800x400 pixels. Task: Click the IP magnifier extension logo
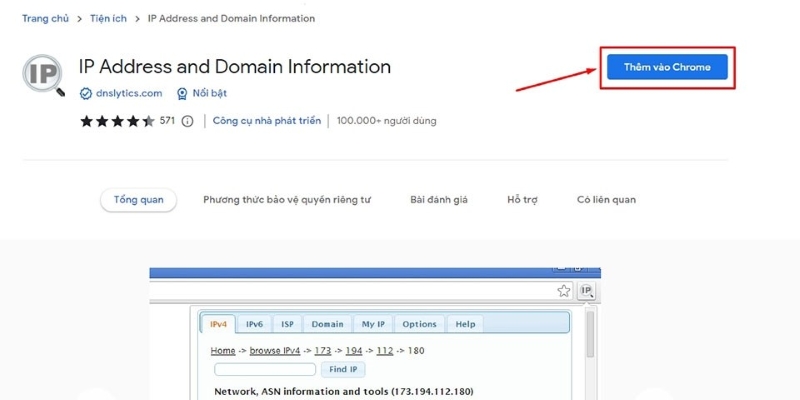[43, 76]
